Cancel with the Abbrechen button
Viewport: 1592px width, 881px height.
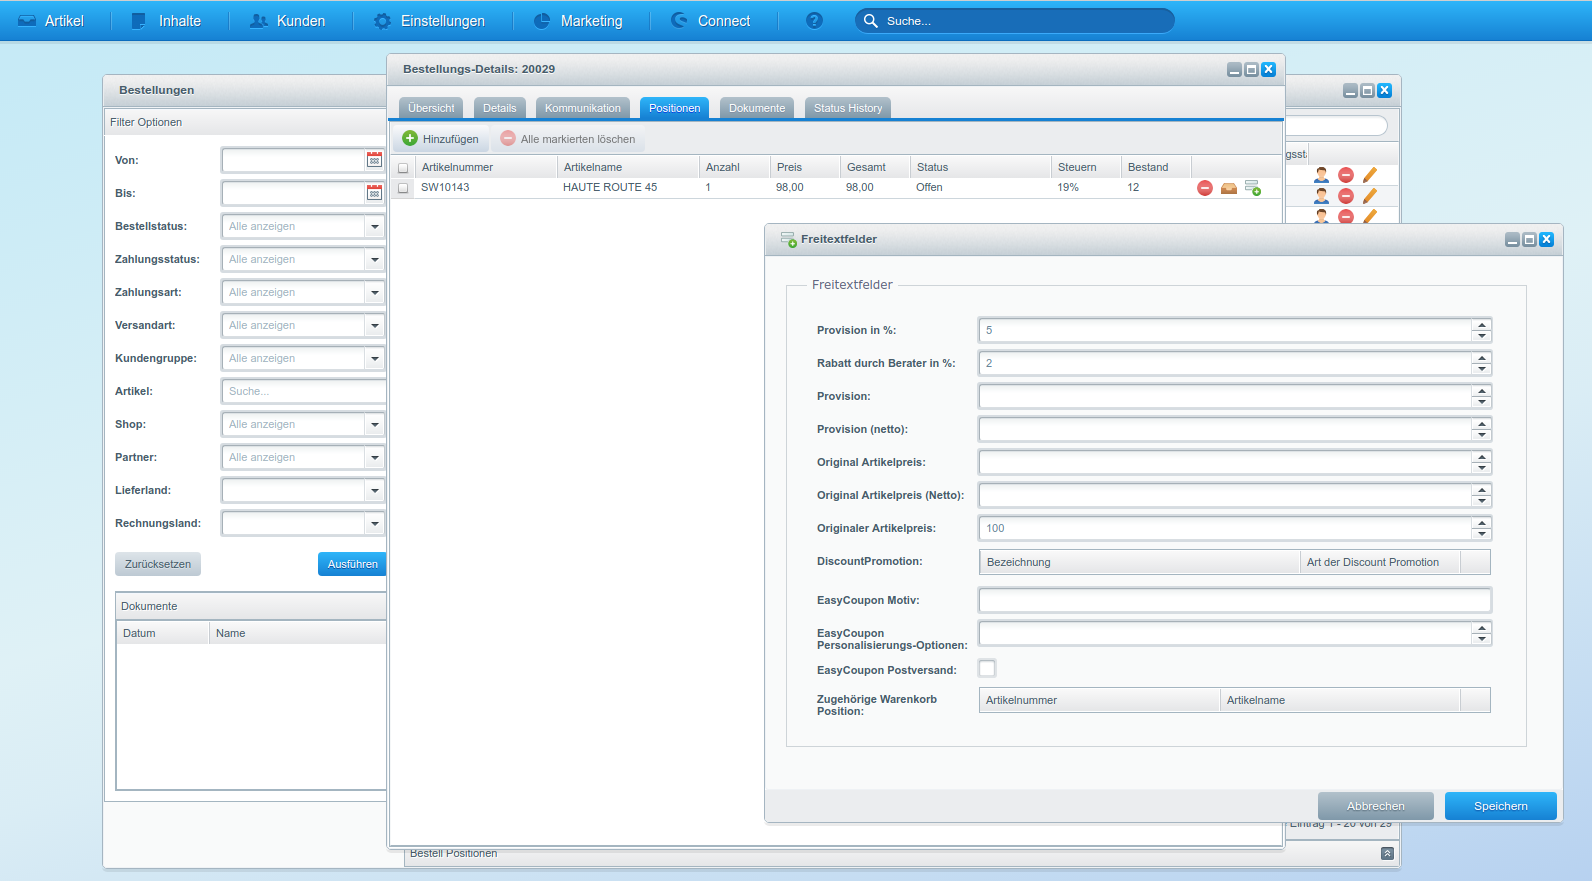point(1376,806)
